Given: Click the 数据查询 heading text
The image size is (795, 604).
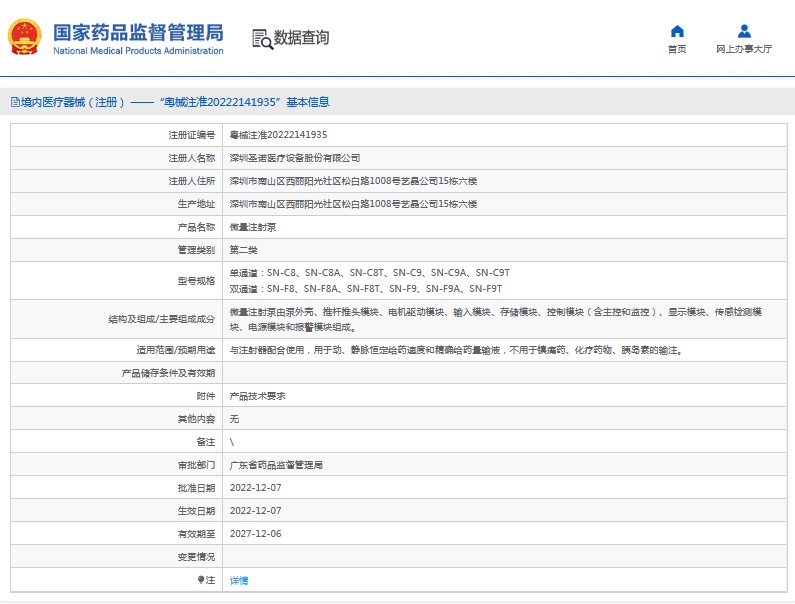Looking at the screenshot, I should click(301, 38).
